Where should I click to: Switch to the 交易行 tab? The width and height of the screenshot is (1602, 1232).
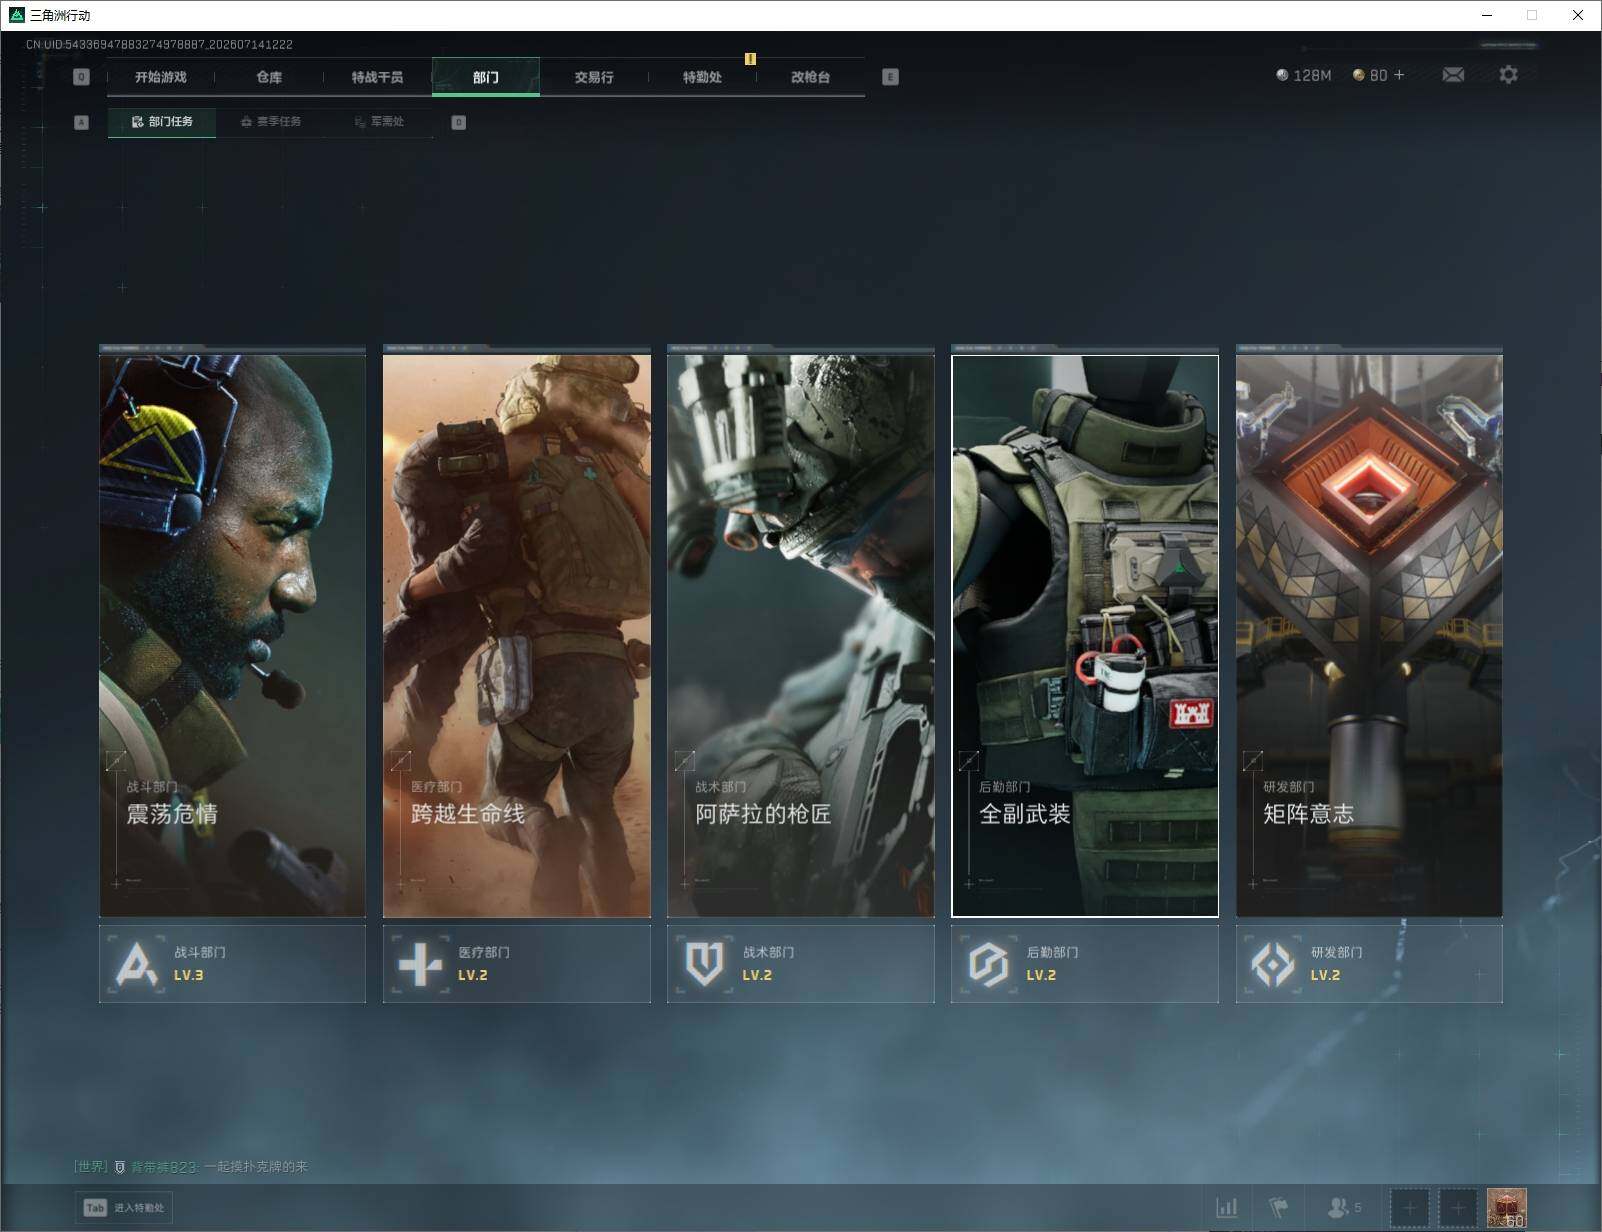(x=594, y=77)
